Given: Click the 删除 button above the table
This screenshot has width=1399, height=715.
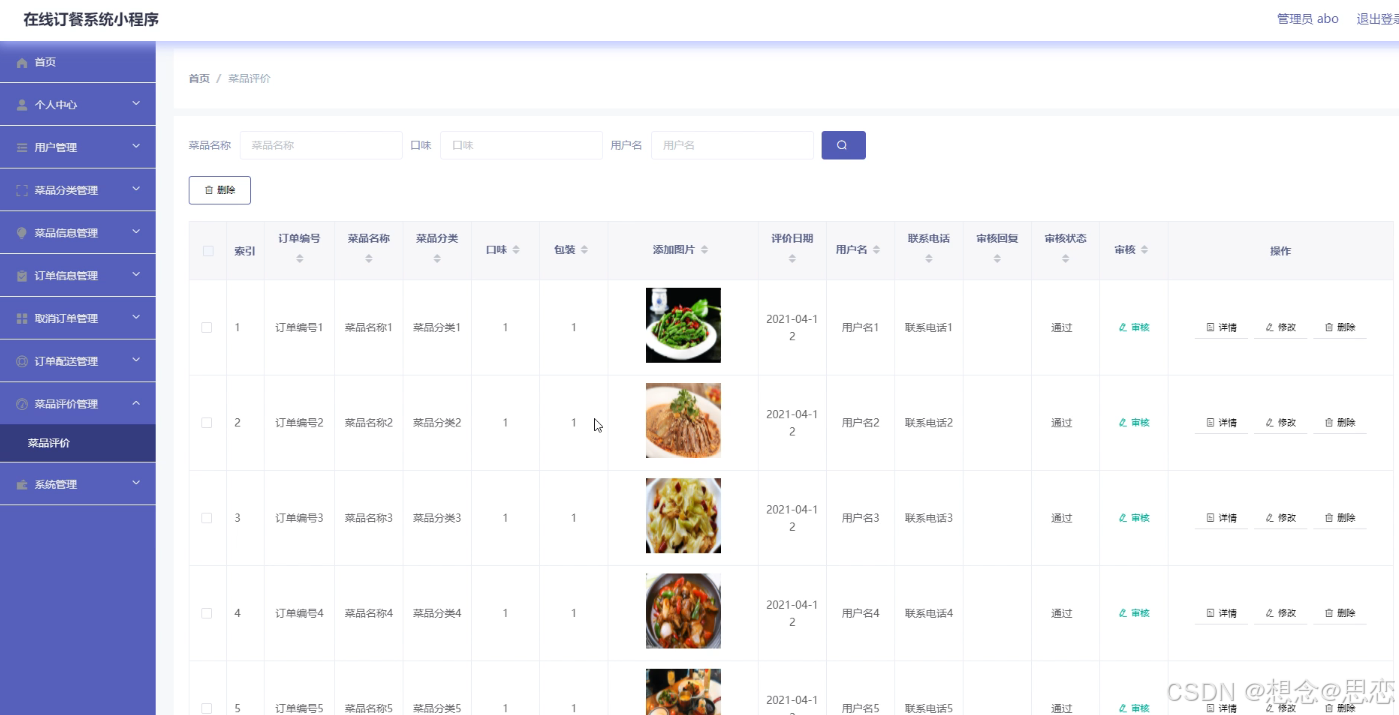Looking at the screenshot, I should [220, 190].
